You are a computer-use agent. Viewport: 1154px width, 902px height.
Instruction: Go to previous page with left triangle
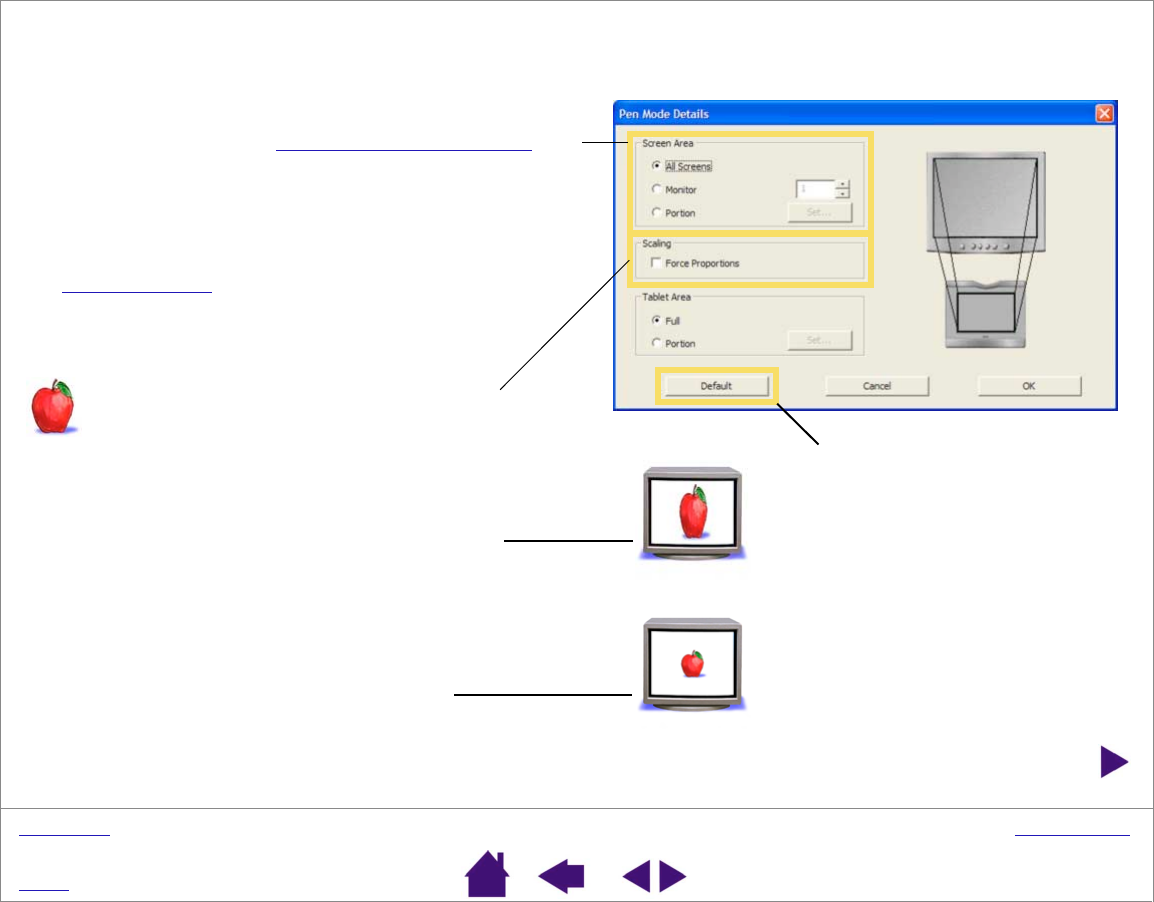pos(637,876)
